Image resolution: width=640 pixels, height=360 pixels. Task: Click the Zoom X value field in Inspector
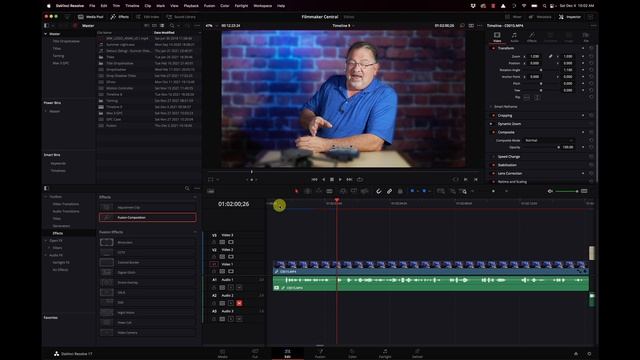535,56
